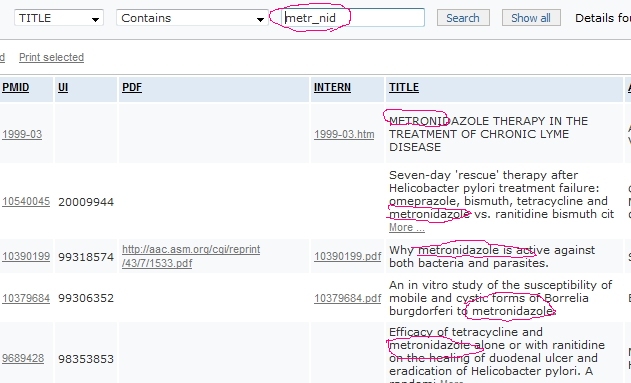Image resolution: width=631 pixels, height=383 pixels.
Task: Sort by PMID column header
Action: point(15,87)
